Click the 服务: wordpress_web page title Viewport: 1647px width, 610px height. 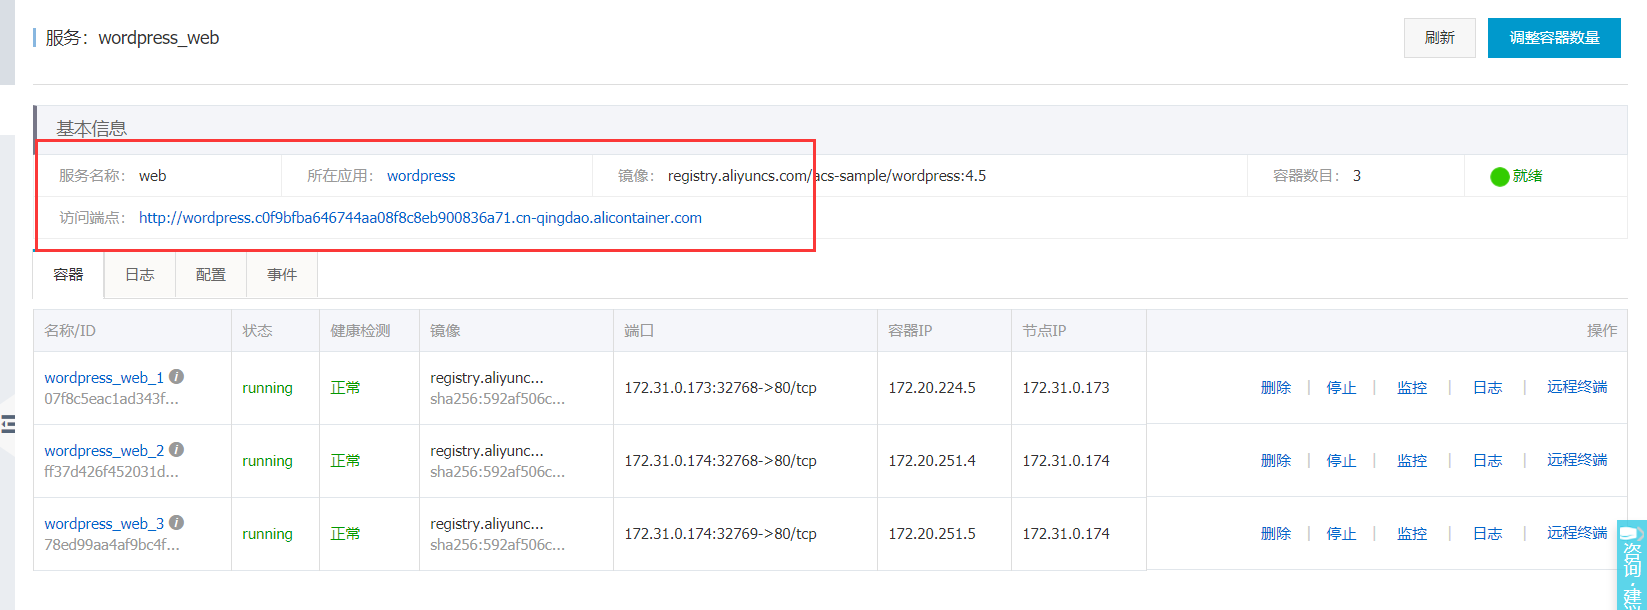point(132,38)
